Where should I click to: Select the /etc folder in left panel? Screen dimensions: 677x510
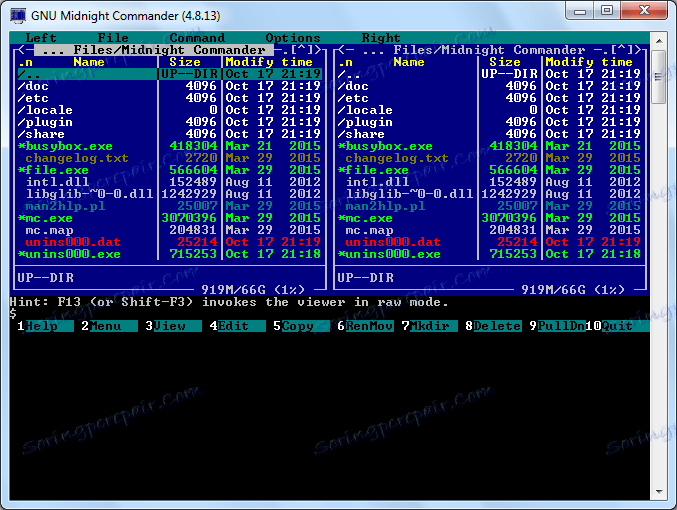pyautogui.click(x=170, y=98)
